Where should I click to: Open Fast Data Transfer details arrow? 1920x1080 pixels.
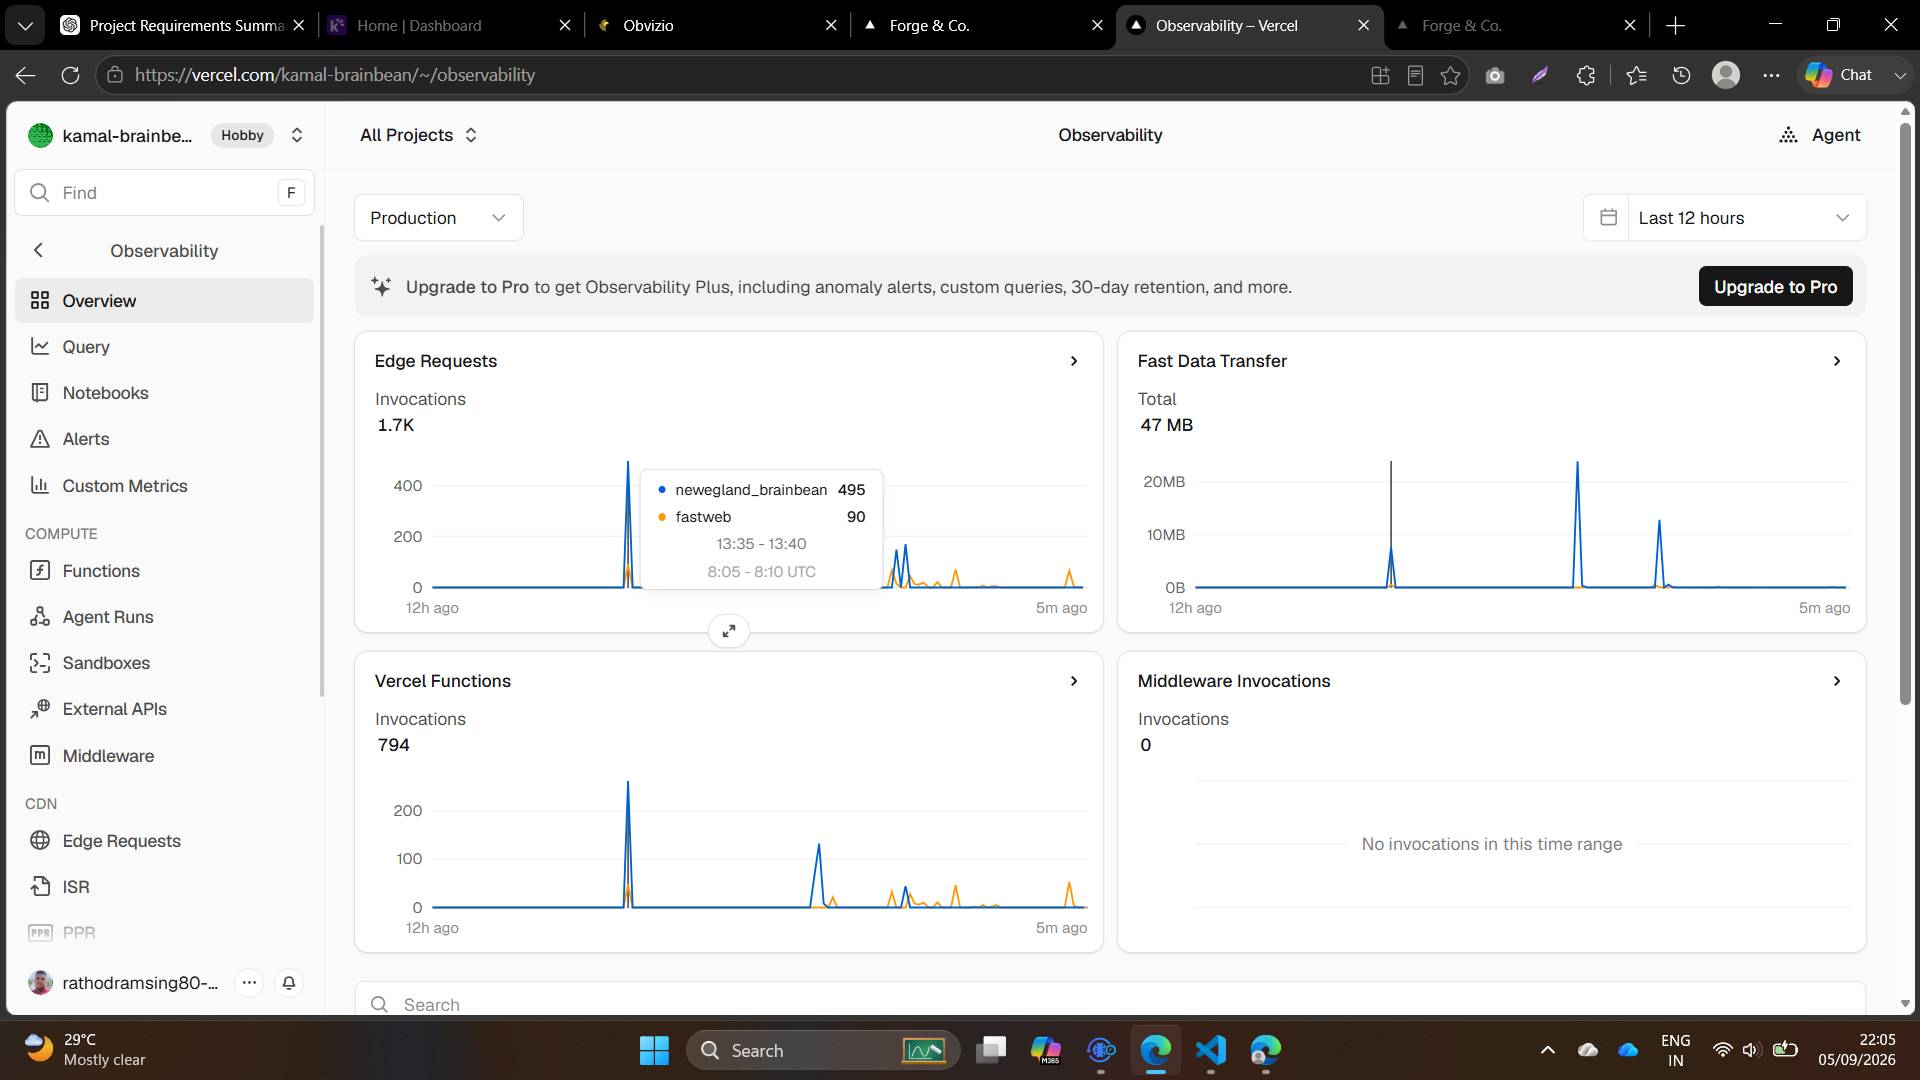coord(1837,361)
